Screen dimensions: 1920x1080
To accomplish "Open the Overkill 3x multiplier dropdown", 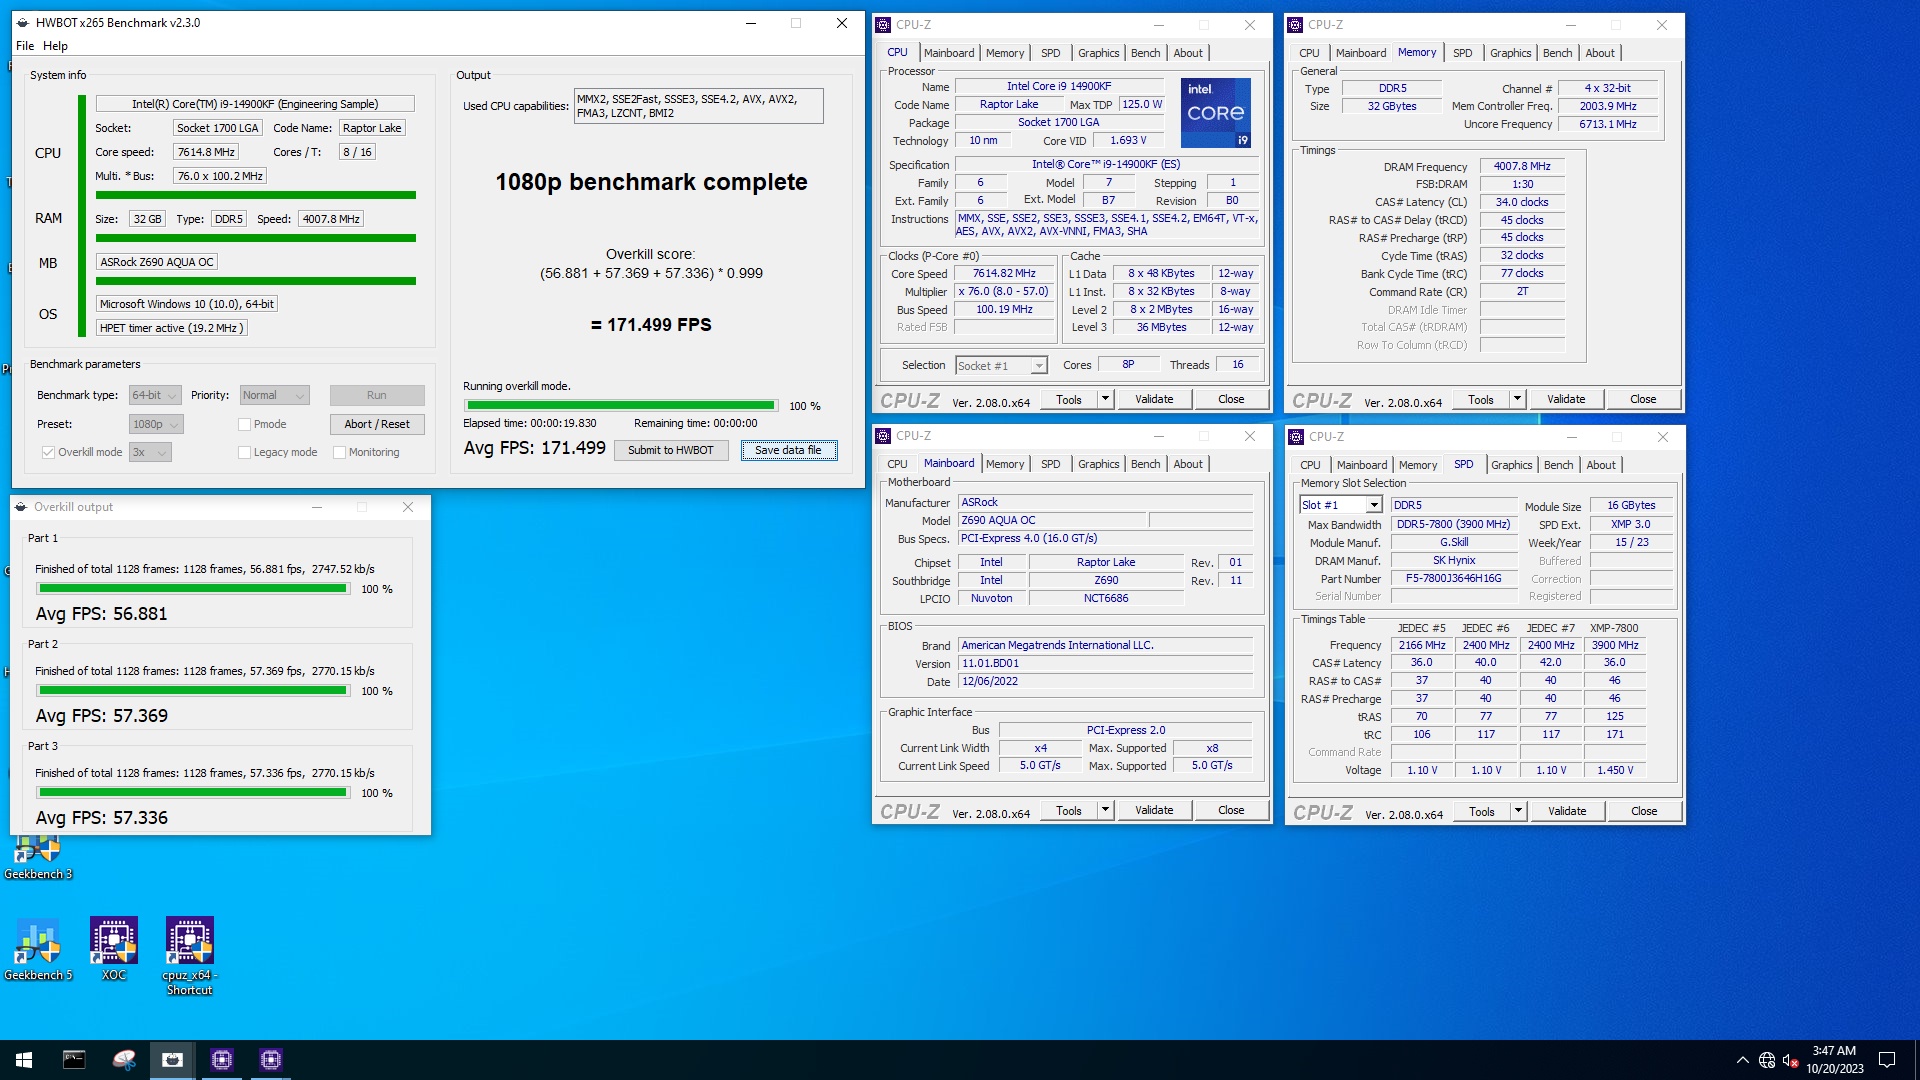I will coord(150,452).
